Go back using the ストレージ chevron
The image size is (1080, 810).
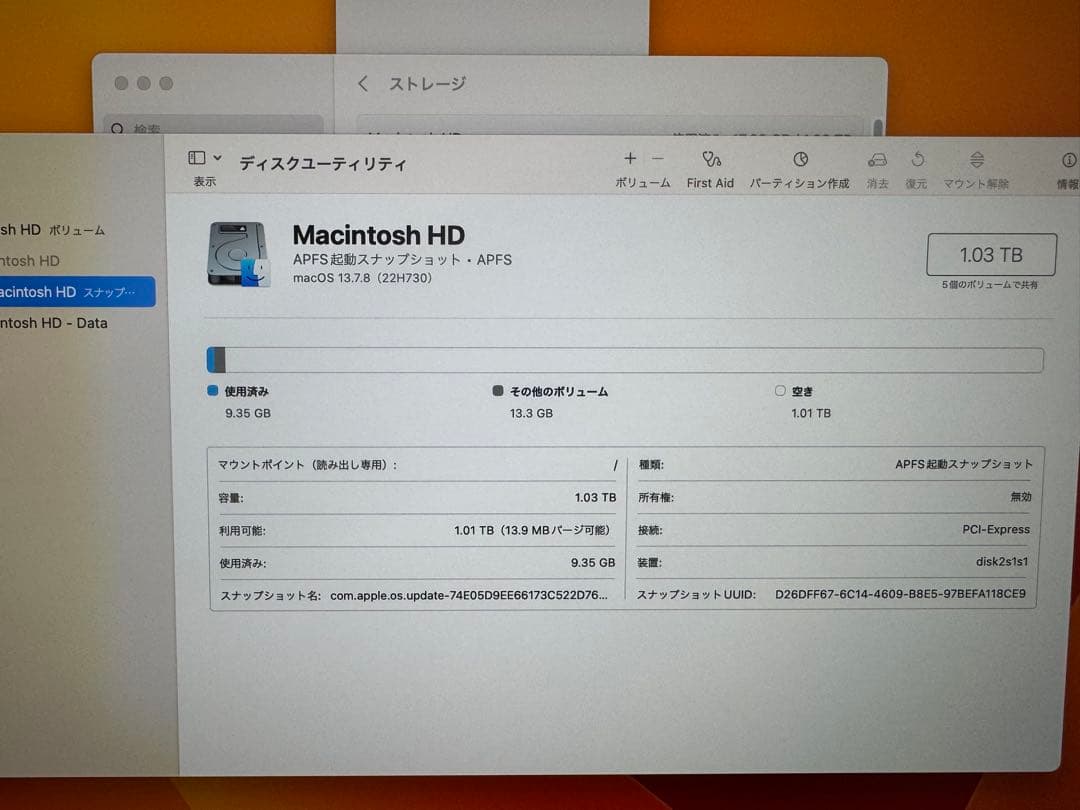363,84
